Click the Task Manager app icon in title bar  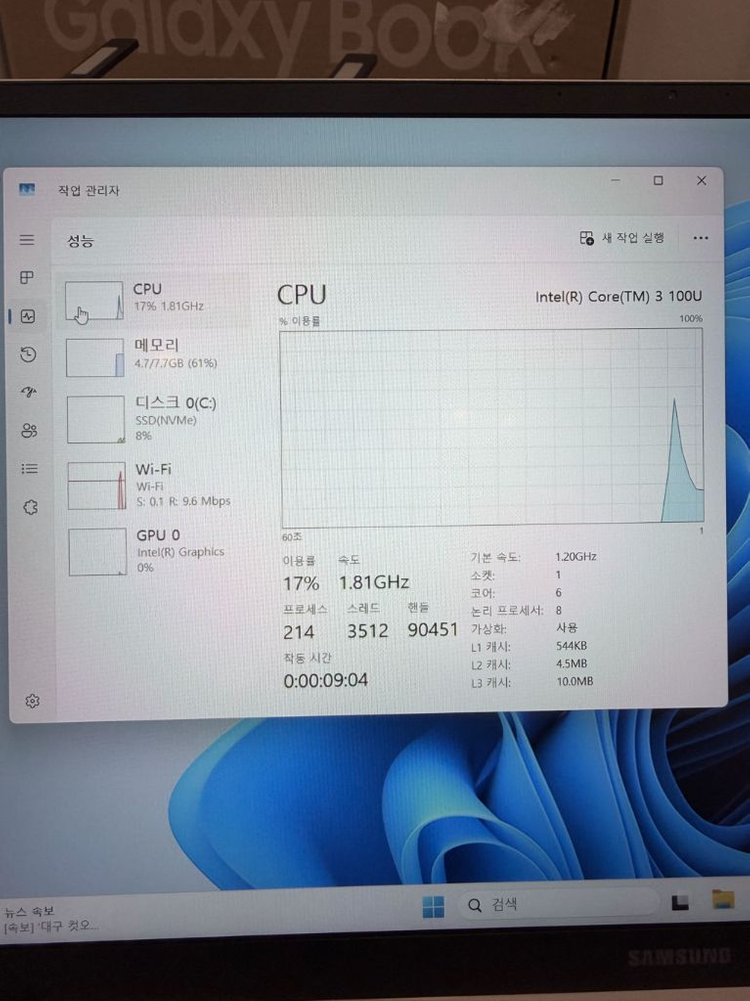coord(27,190)
